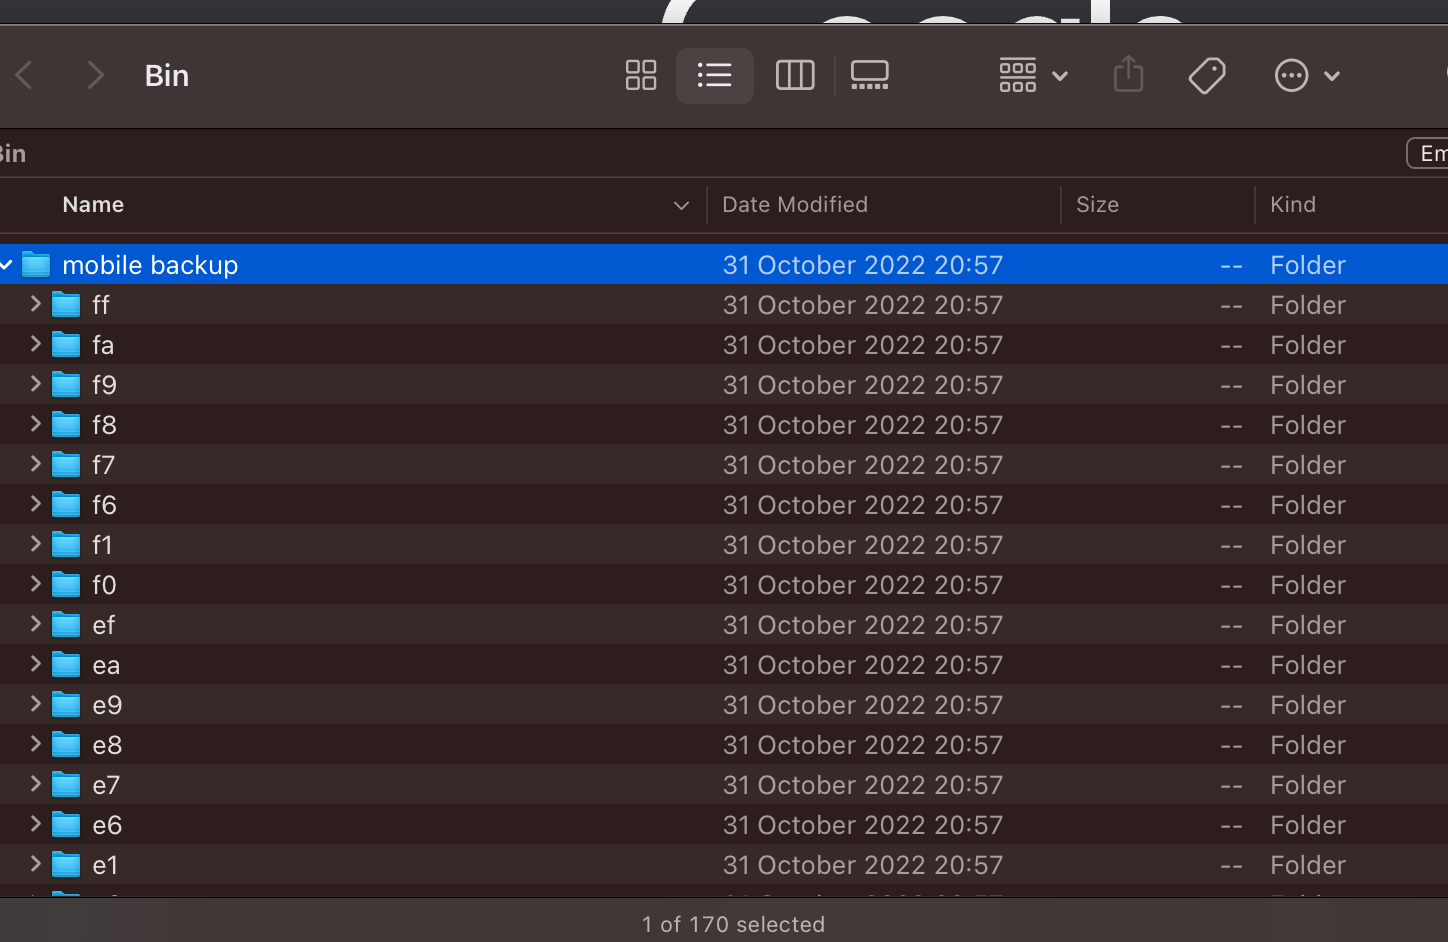
Task: Click the f0 folder icon
Action: 66,584
